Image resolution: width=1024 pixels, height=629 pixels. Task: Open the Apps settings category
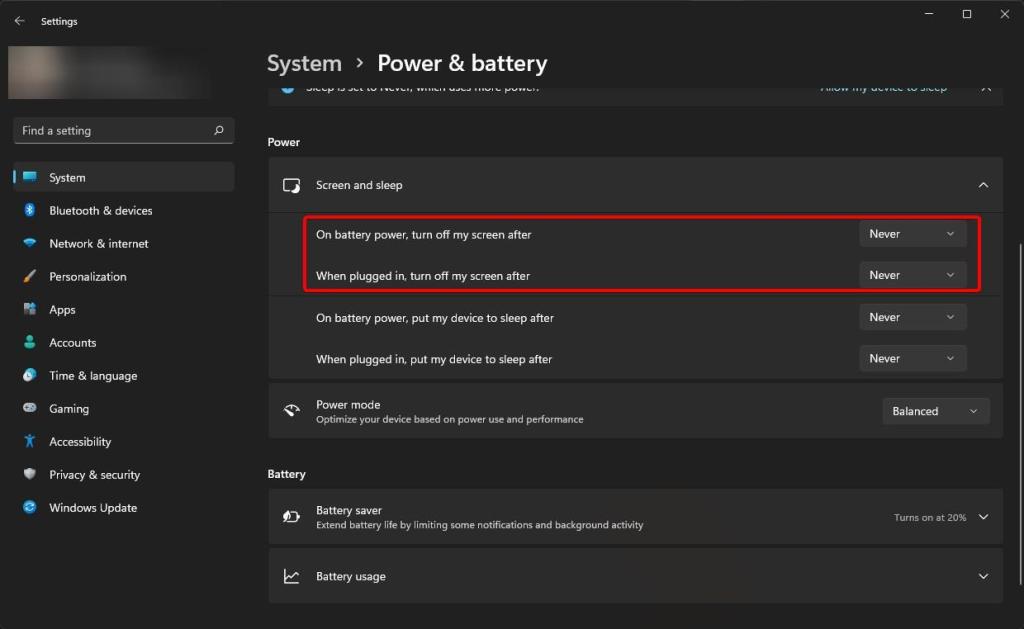pyautogui.click(x=123, y=309)
